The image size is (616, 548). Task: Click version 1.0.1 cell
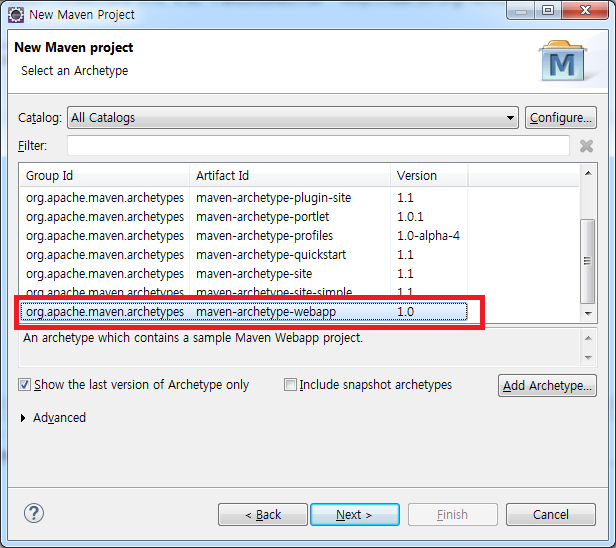tap(410, 217)
